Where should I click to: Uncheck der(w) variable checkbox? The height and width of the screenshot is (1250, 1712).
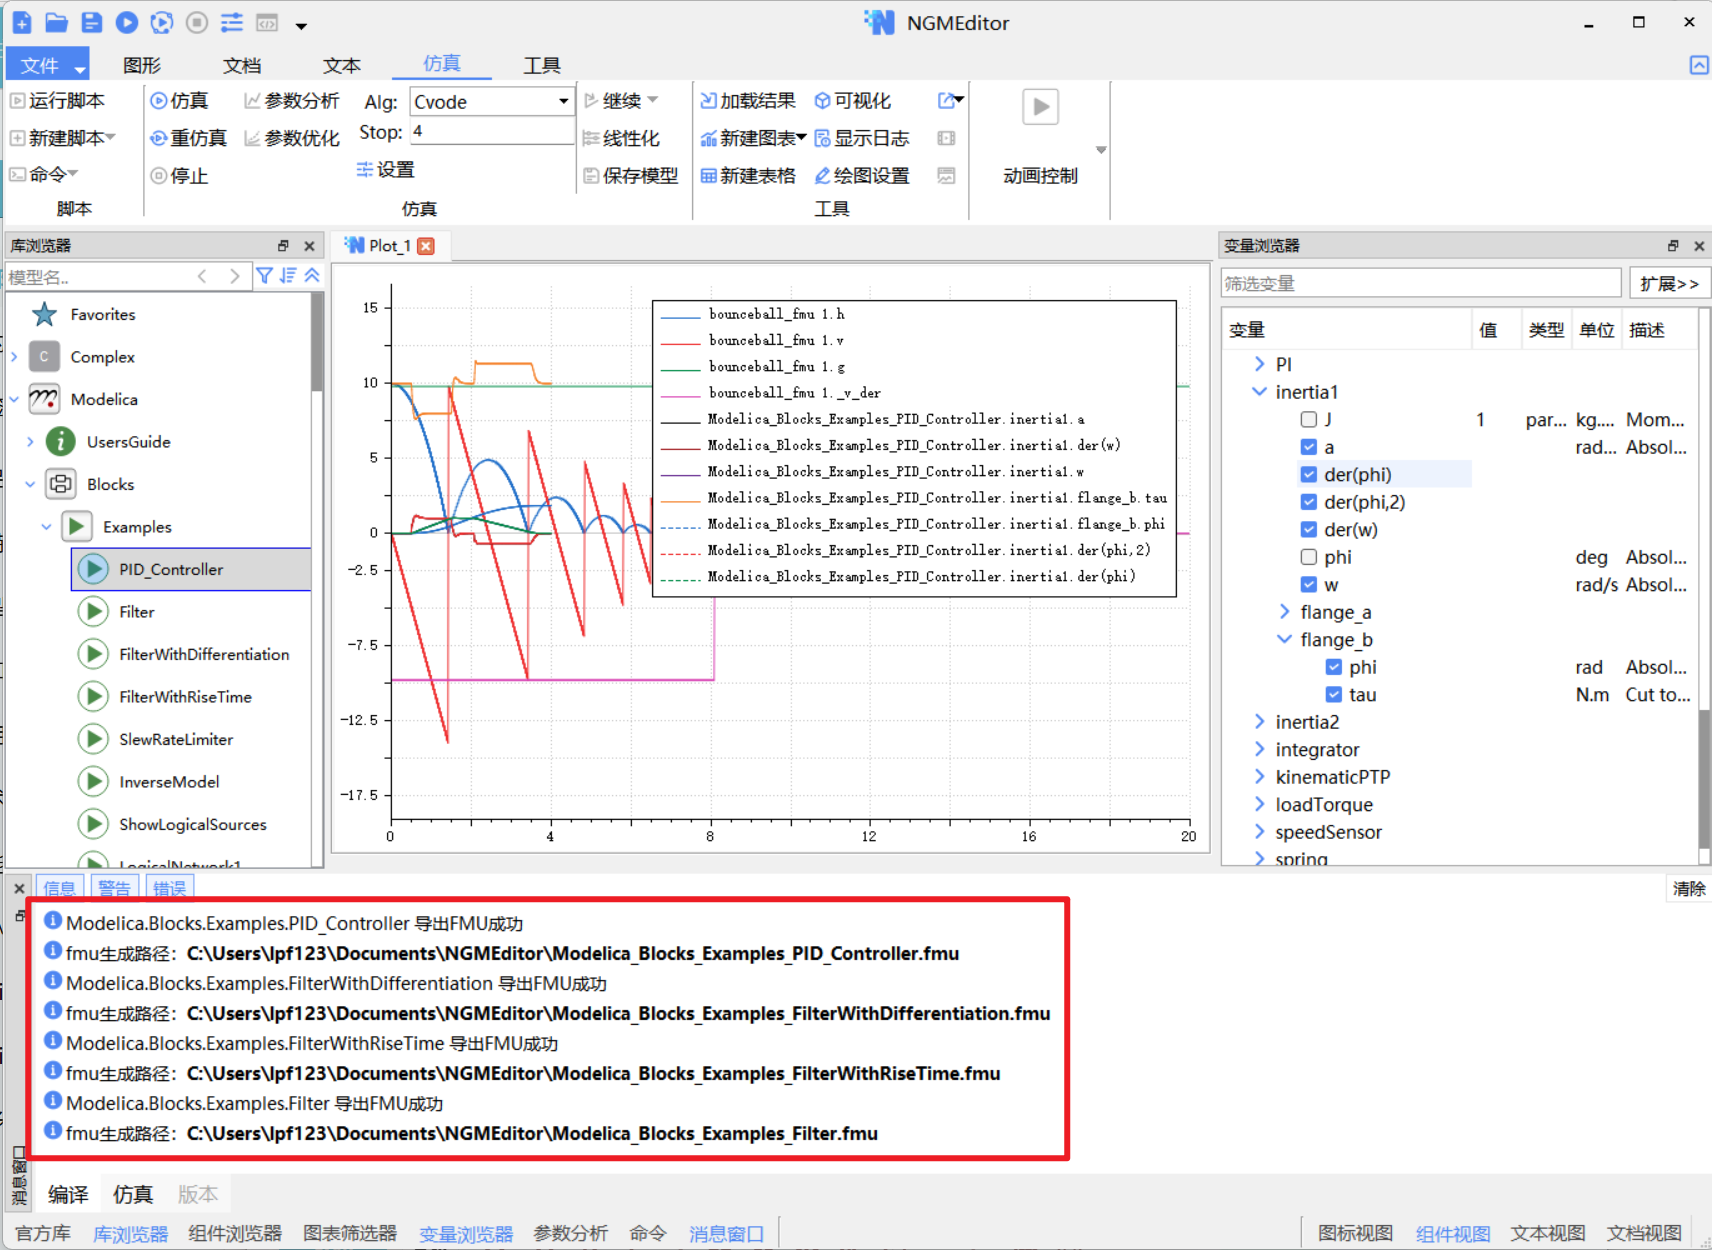pos(1308,530)
